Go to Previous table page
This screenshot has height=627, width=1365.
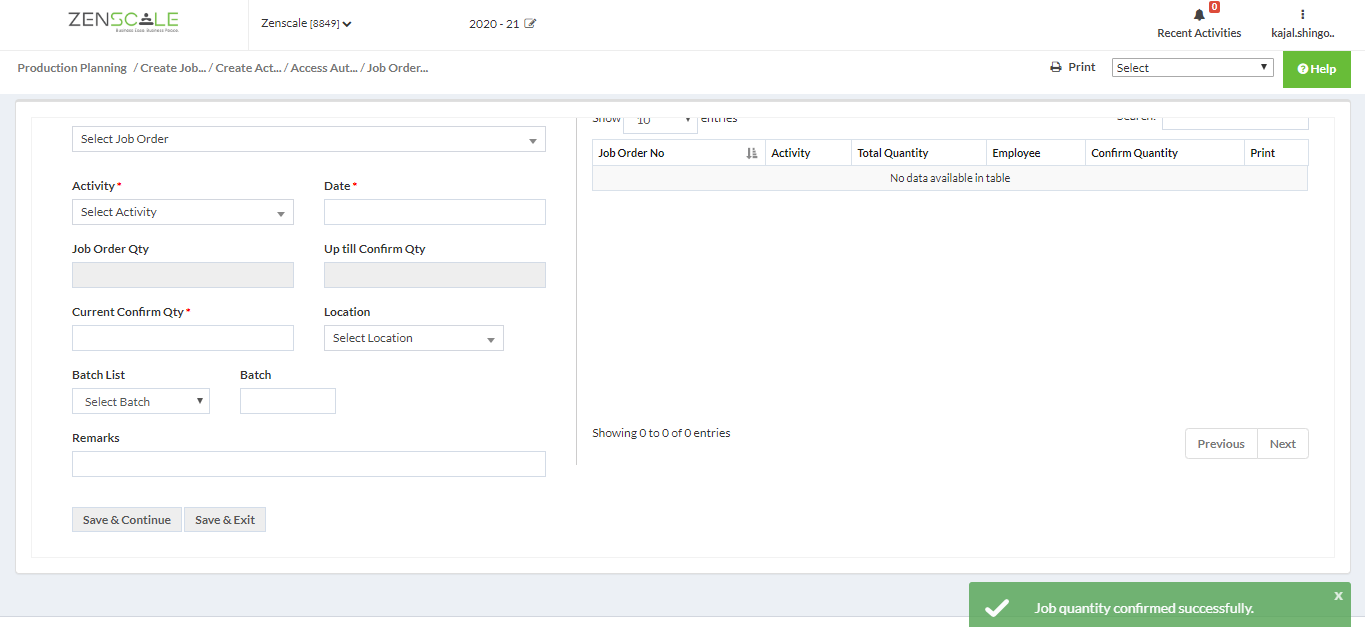point(1221,444)
